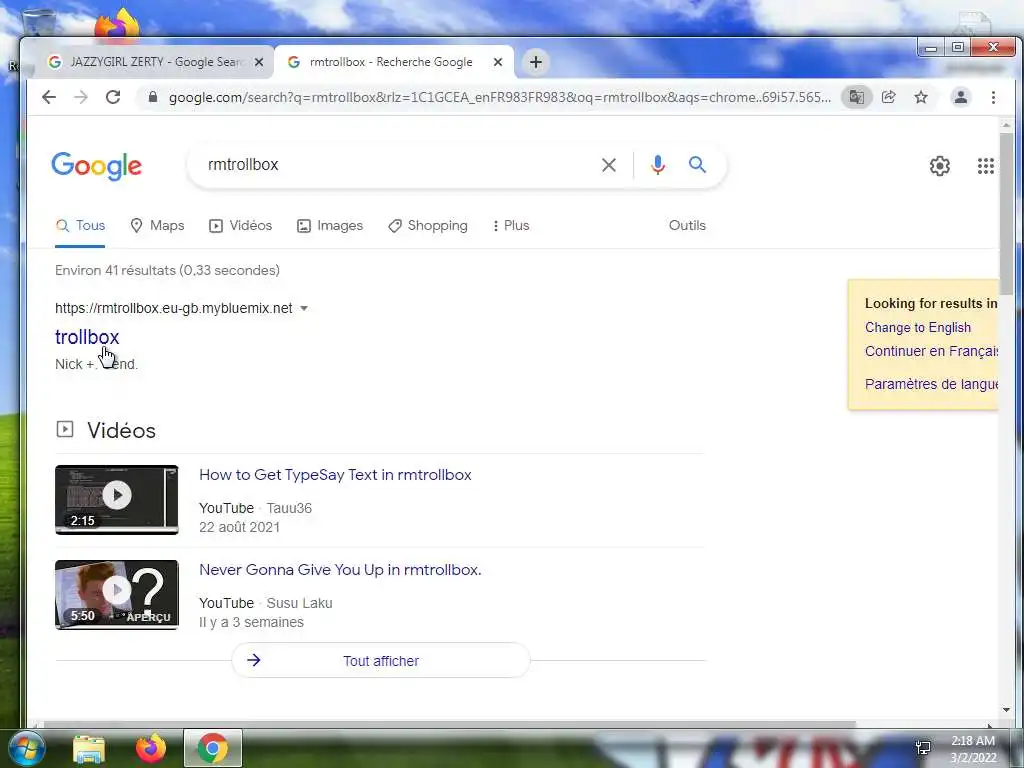Viewport: 1024px width, 768px height.
Task: Clear the search box with the X
Action: 609,165
